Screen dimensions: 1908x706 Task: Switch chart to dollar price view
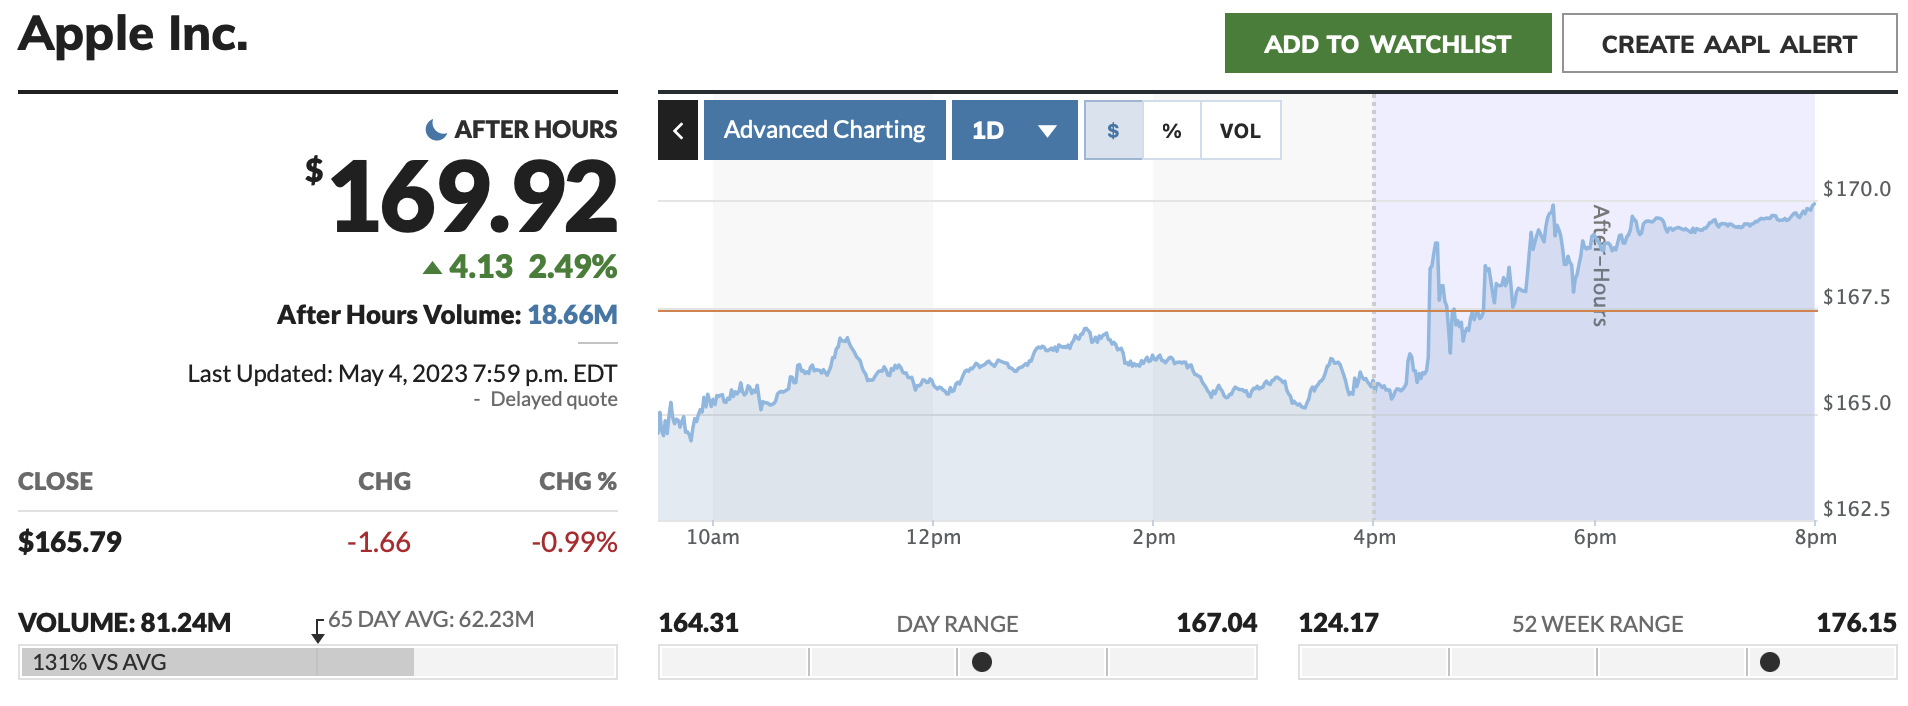tap(1113, 130)
